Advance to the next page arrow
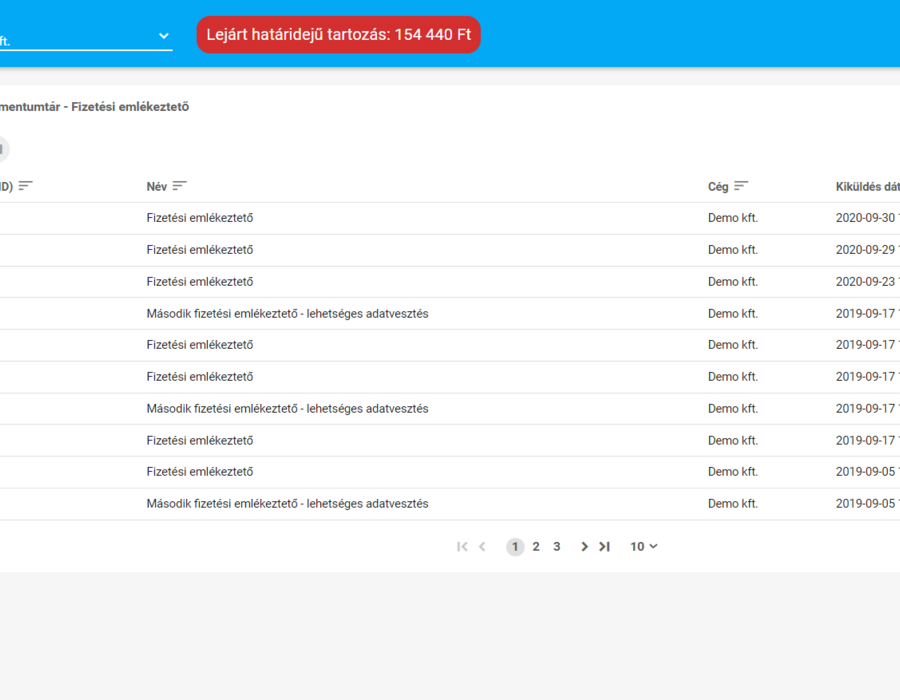The image size is (900, 700). click(584, 547)
